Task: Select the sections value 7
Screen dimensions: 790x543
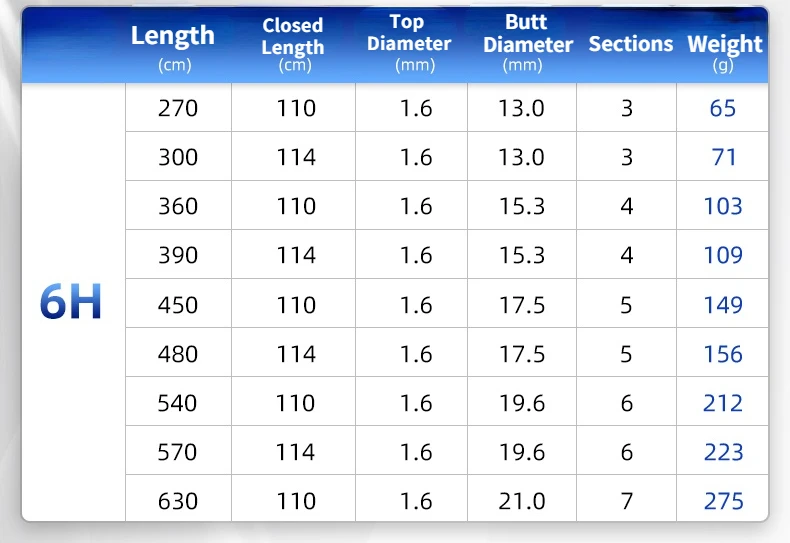Action: (627, 500)
